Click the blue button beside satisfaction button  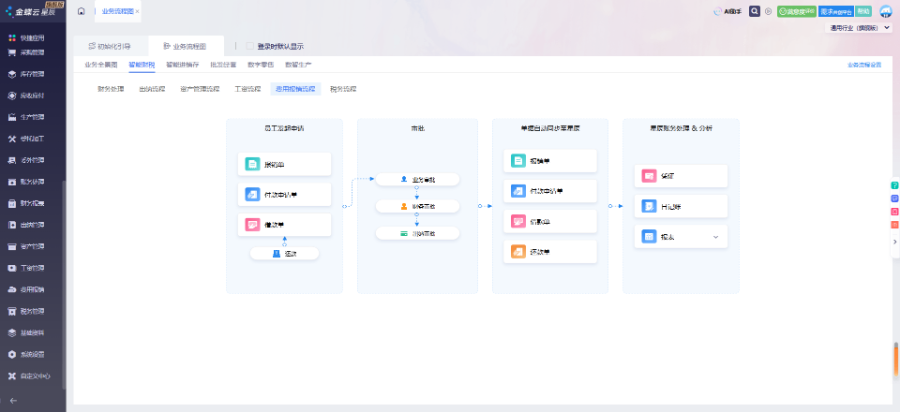pos(836,11)
